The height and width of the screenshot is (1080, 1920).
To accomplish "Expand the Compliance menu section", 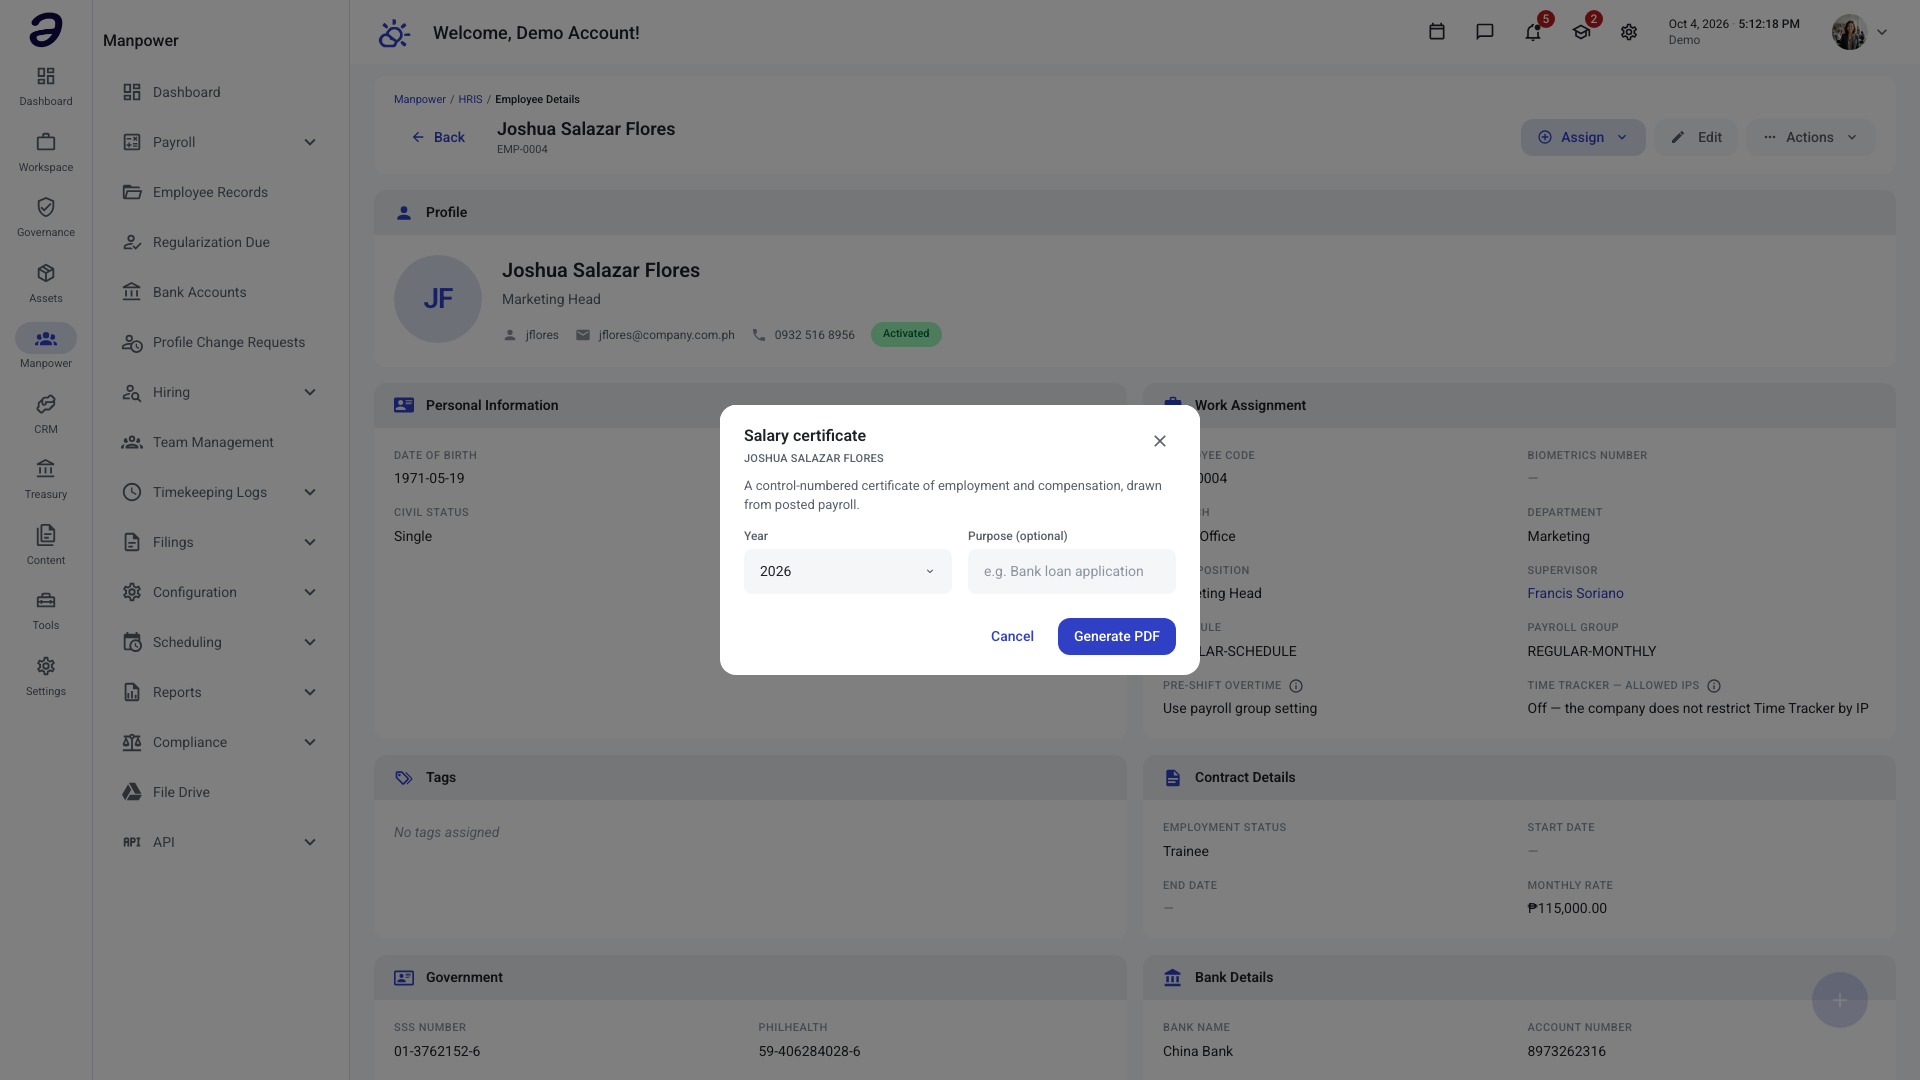I will [220, 742].
